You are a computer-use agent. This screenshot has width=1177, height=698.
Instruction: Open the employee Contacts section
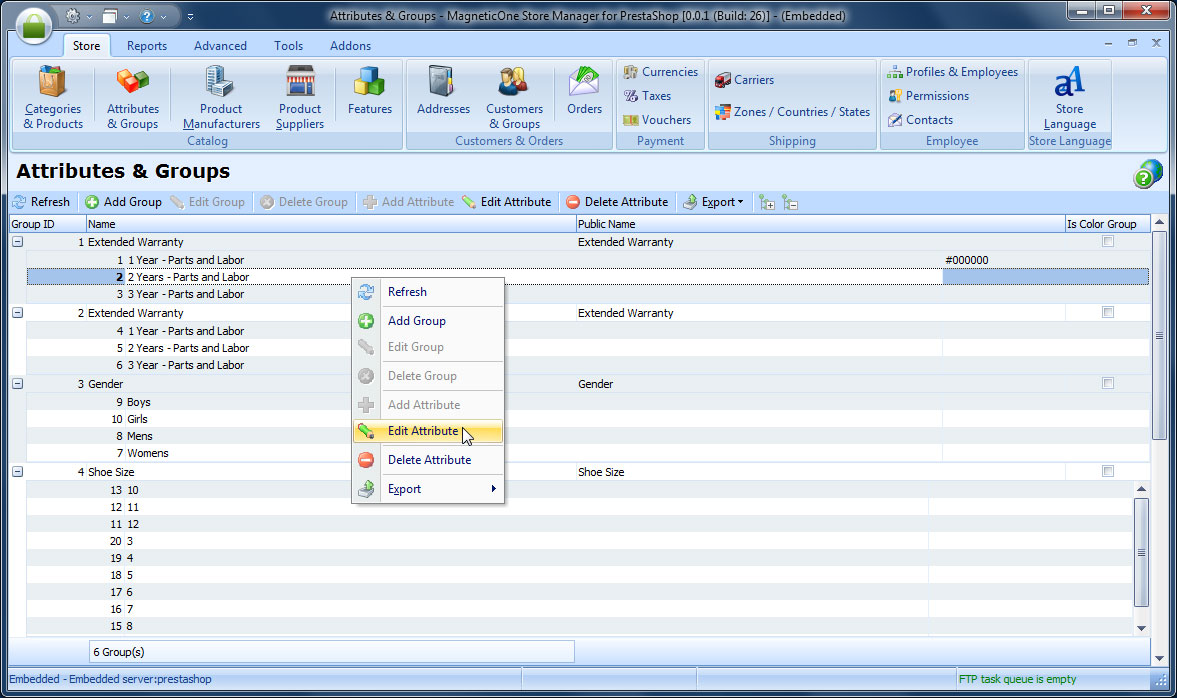click(x=920, y=120)
